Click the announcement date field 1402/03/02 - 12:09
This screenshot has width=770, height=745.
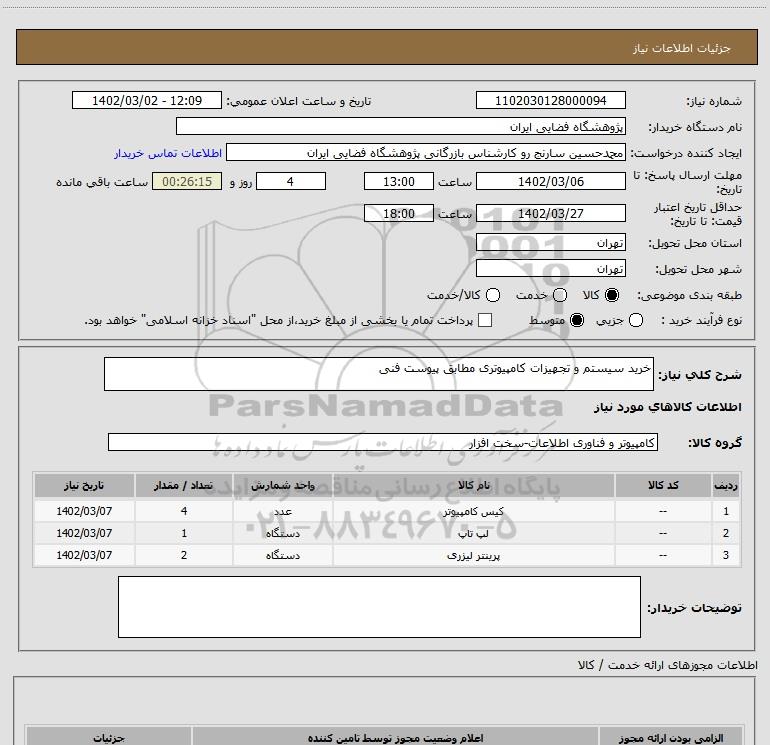click(x=147, y=100)
